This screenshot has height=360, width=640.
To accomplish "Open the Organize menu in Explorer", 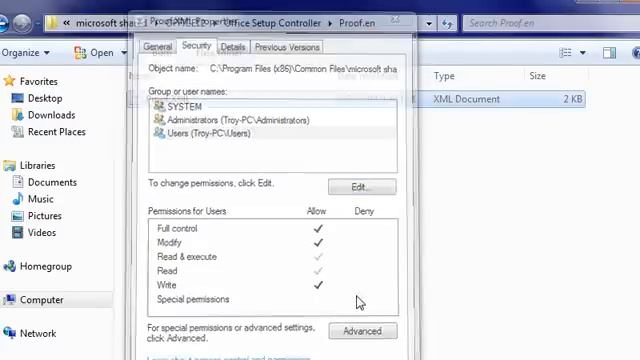I will [x=25, y=53].
